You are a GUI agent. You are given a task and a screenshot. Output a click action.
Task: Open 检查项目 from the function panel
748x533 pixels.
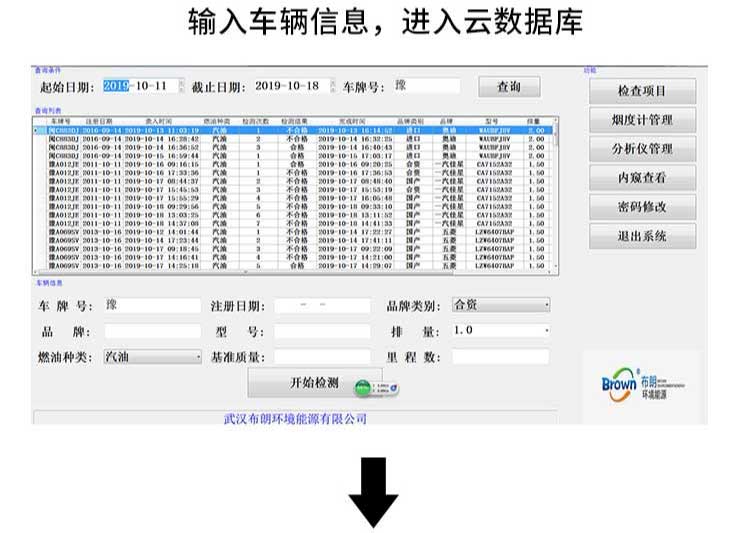641,91
